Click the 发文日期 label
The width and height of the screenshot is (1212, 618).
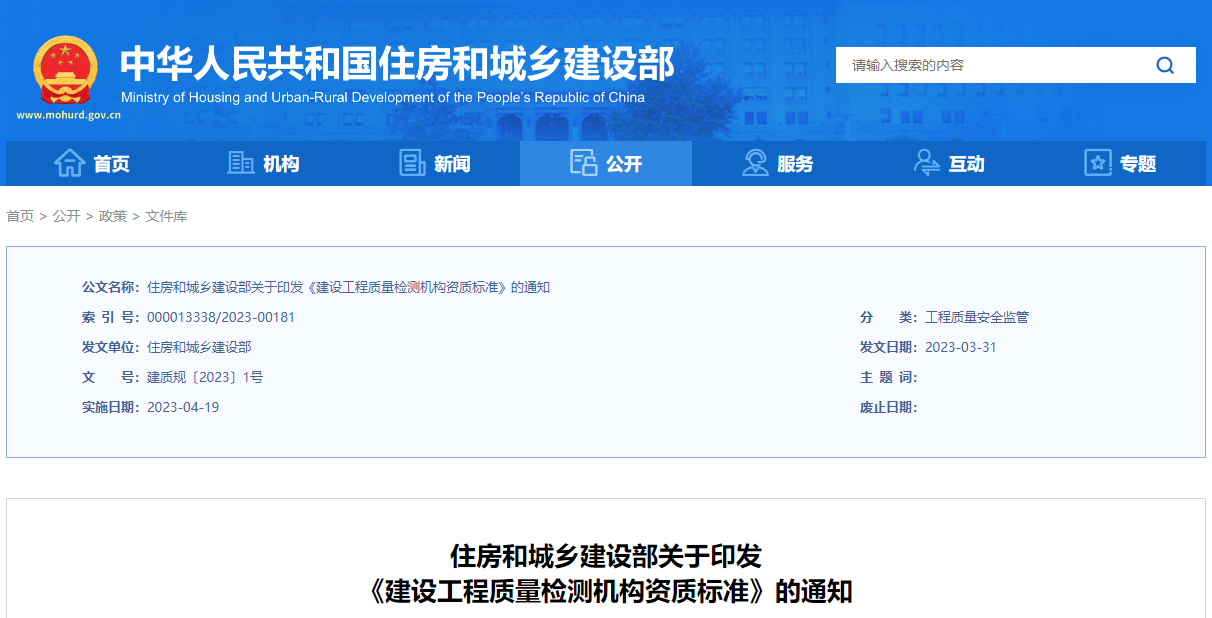pyautogui.click(x=889, y=347)
